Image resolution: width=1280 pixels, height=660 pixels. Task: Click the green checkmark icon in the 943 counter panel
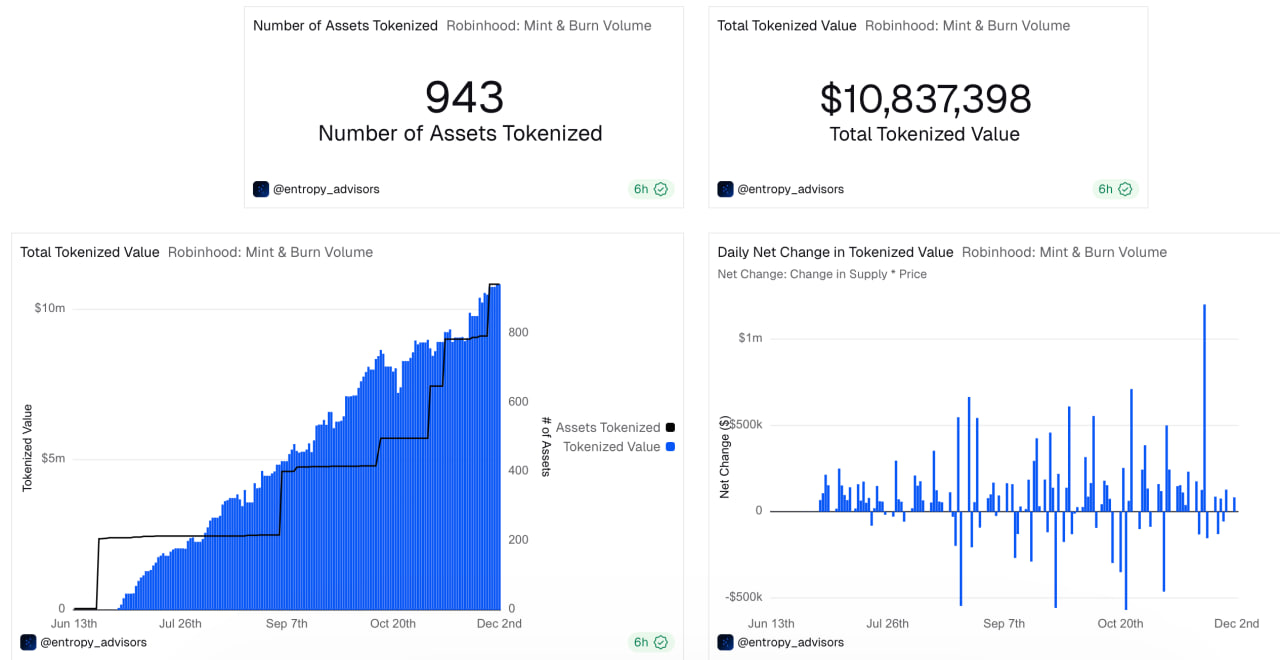pyautogui.click(x=661, y=189)
